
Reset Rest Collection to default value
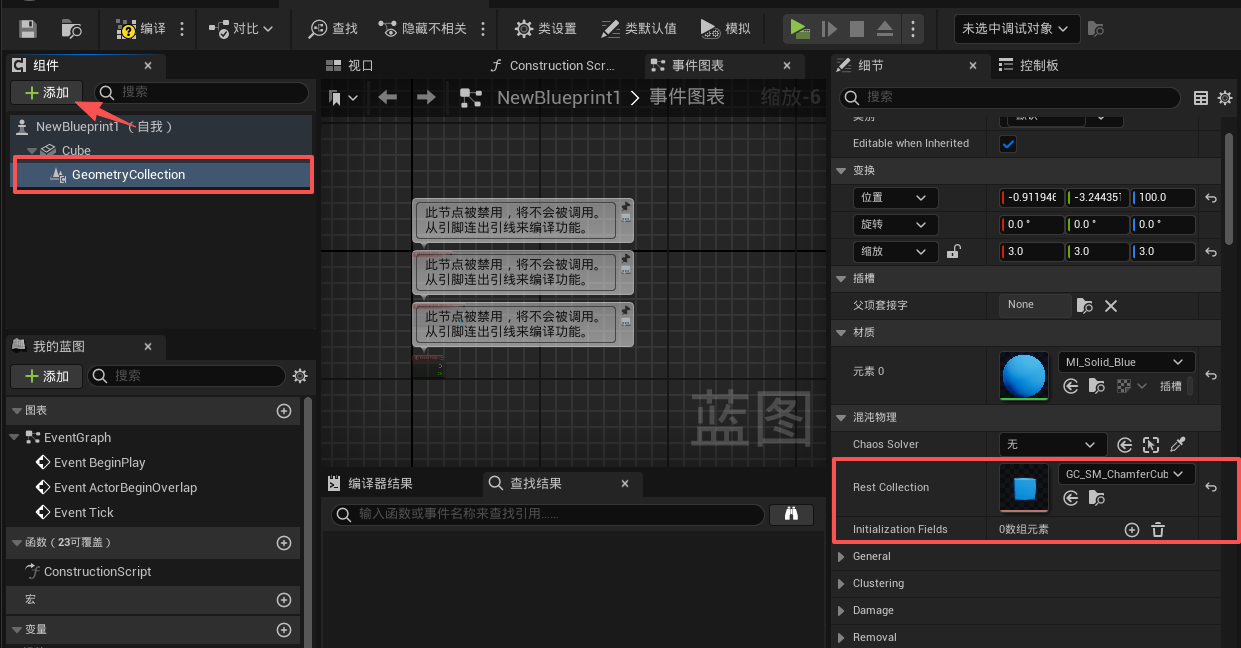pyautogui.click(x=1211, y=488)
